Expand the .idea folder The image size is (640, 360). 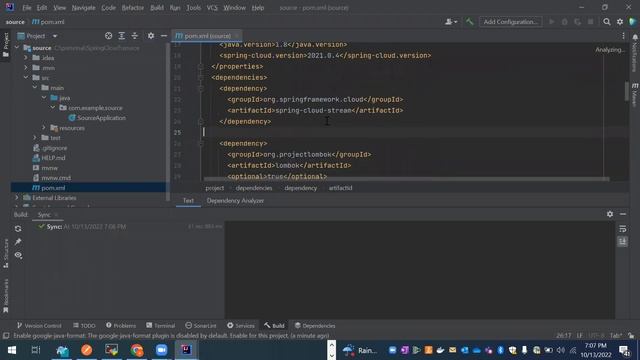pos(26,58)
